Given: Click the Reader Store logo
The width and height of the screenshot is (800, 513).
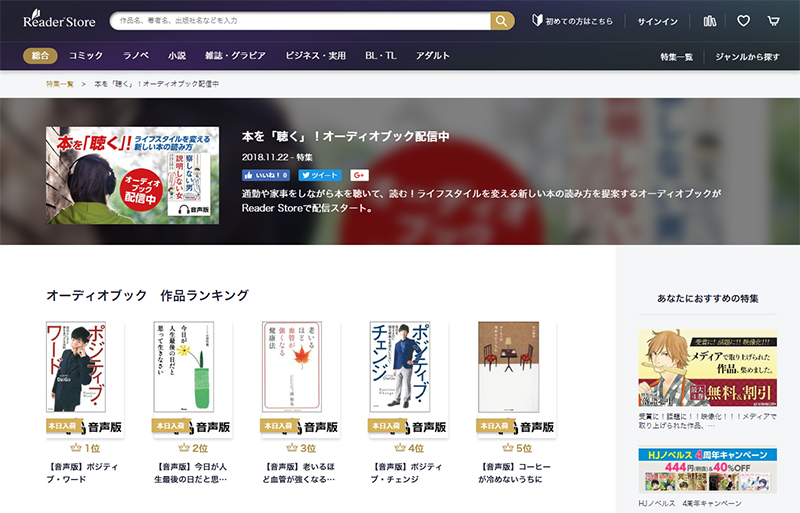Looking at the screenshot, I should (x=59, y=19).
